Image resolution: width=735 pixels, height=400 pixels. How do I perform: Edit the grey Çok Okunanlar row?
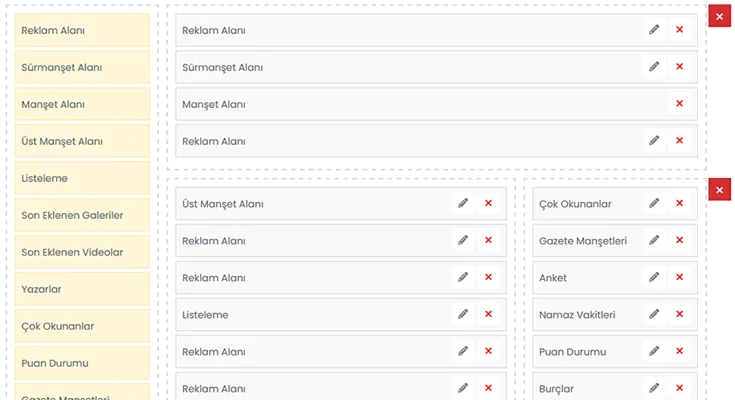pyautogui.click(x=654, y=203)
